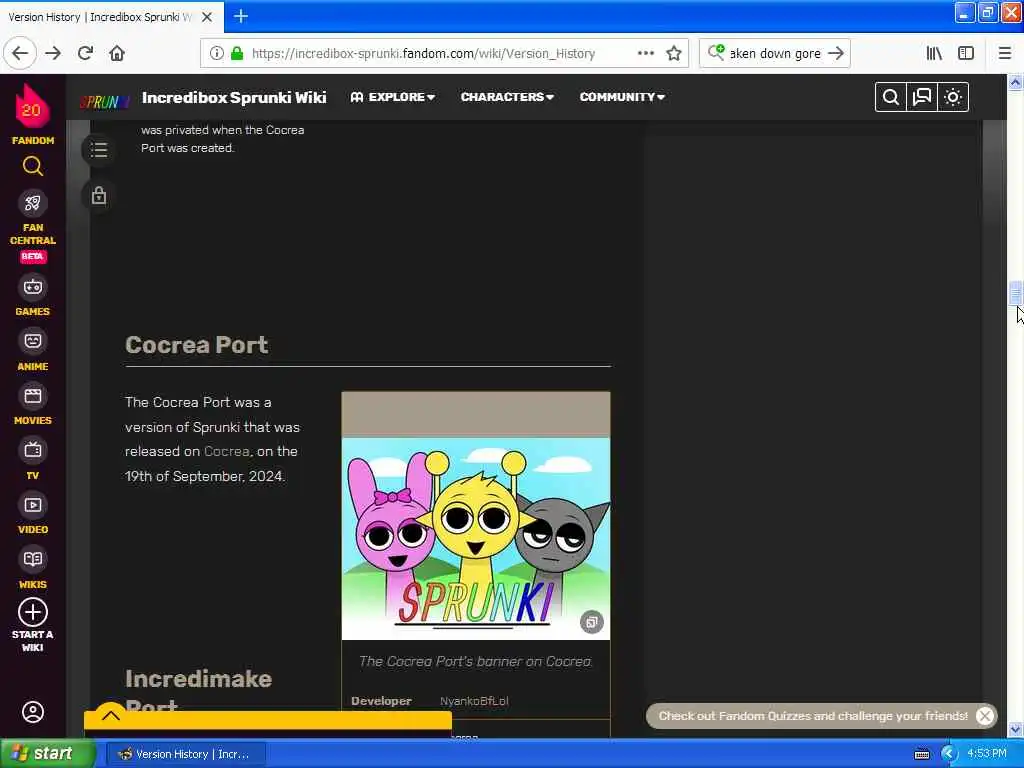Open the Firefox hamburger menu

(1004, 53)
